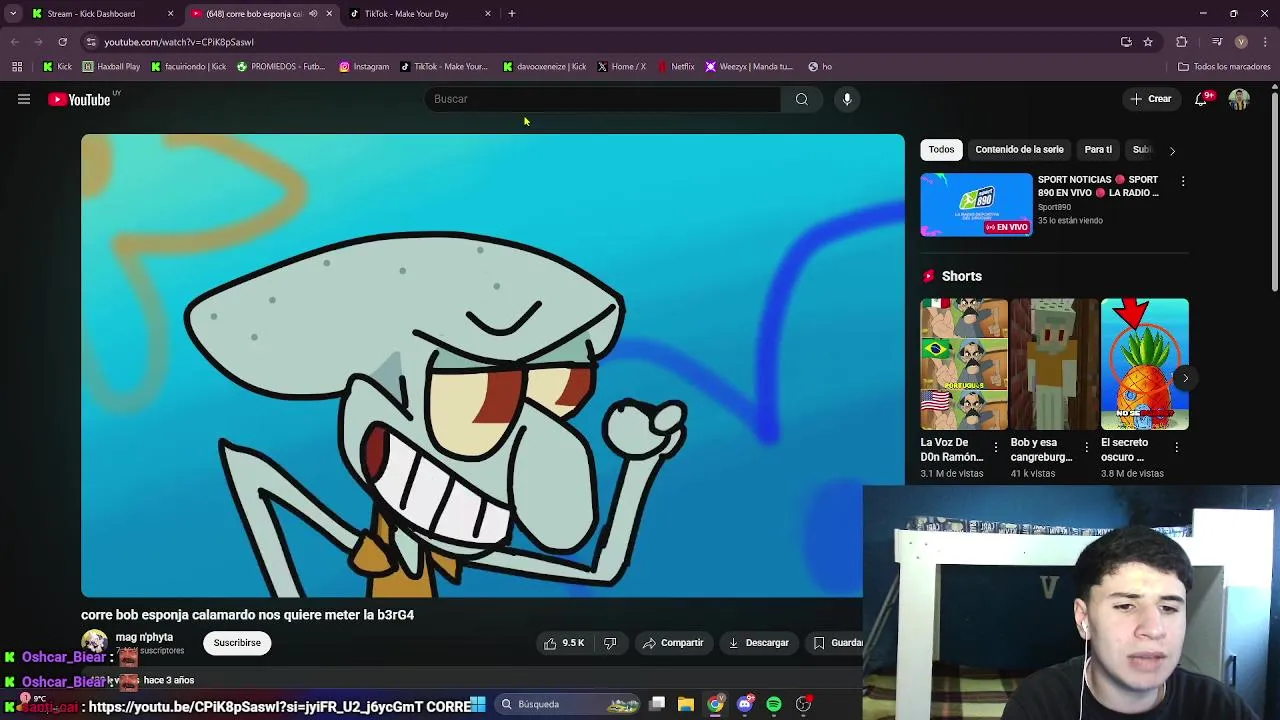
Task: Go to the YouTube home logo
Action: point(79,99)
